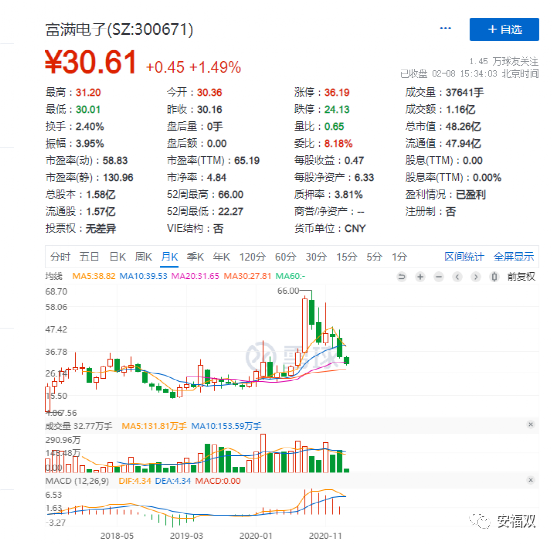This screenshot has height=545, width=553.
Task: Switch to the 30分 chart tab
Action: point(316,257)
